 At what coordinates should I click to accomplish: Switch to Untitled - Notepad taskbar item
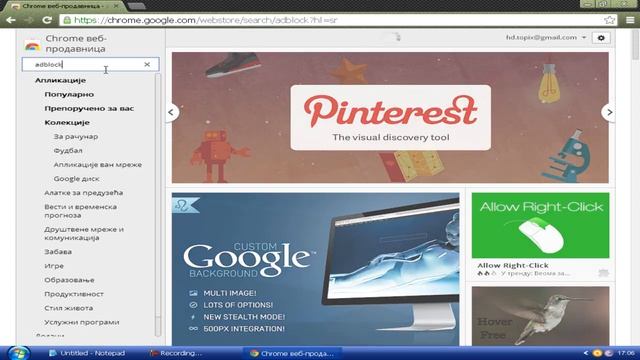click(x=87, y=353)
